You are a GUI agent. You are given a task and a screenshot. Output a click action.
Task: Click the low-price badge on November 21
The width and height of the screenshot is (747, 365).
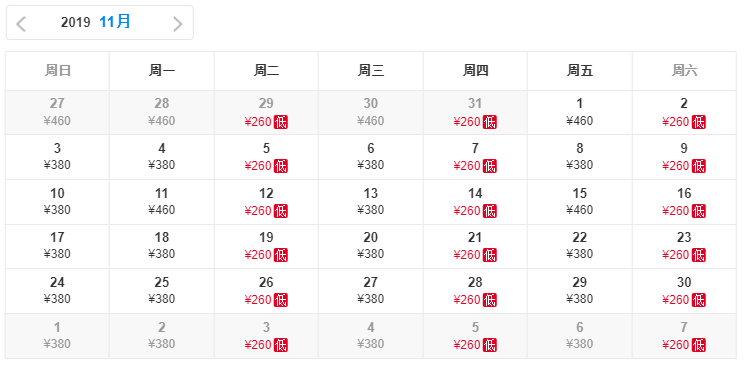pos(490,255)
